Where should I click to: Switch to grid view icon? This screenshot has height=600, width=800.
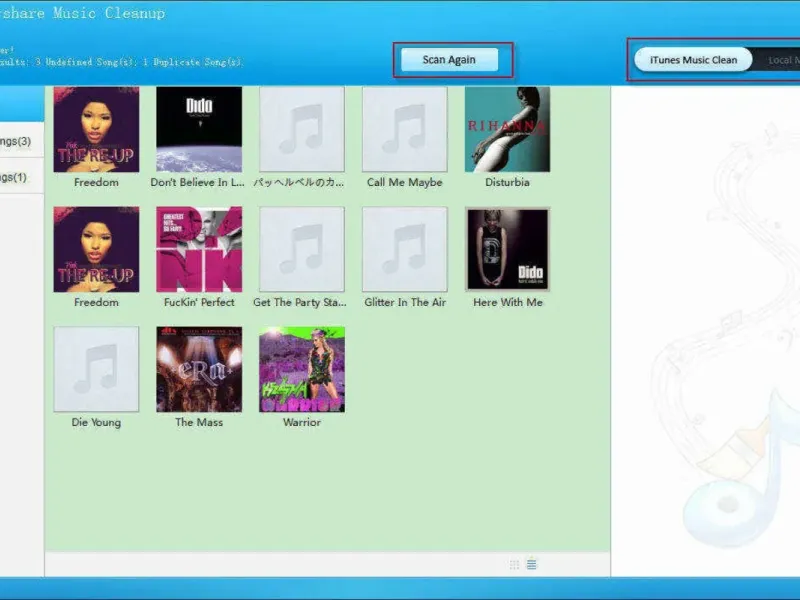514,564
